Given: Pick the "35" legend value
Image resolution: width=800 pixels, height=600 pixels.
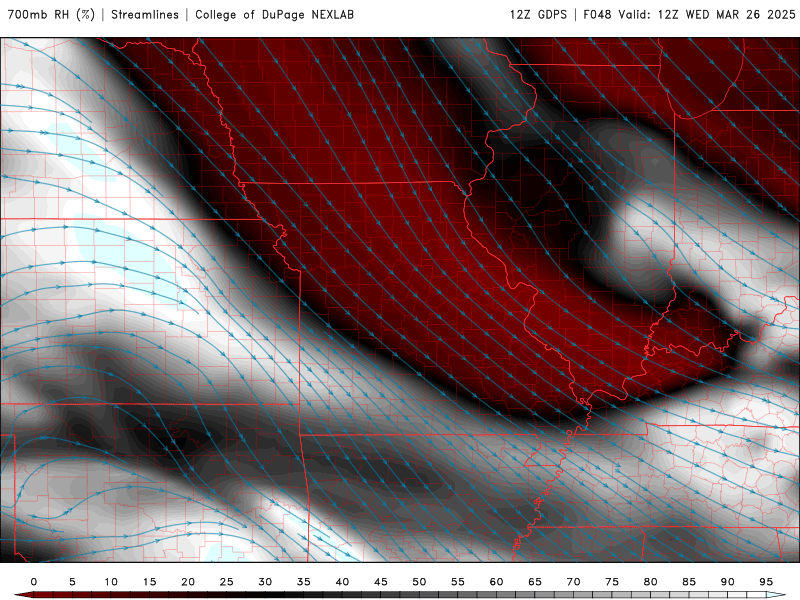Looking at the screenshot, I should pyautogui.click(x=304, y=582).
